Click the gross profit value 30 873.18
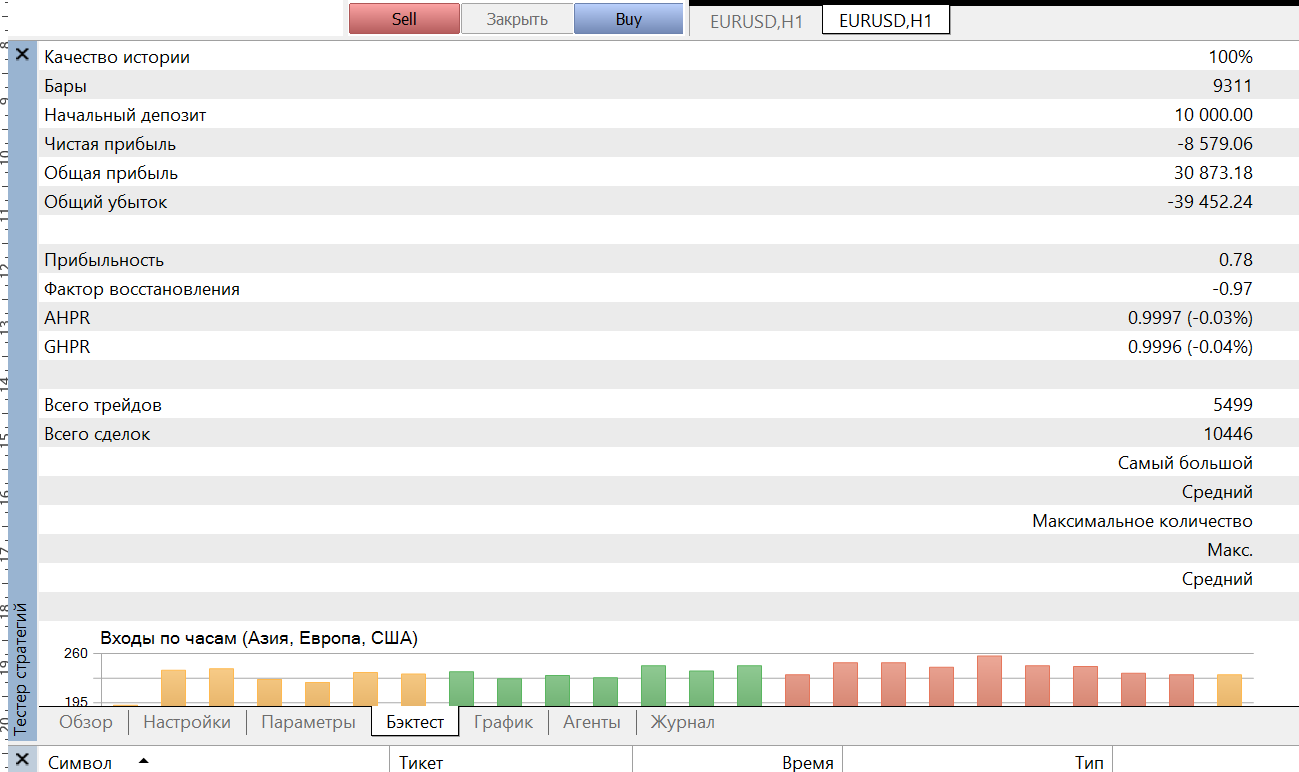The width and height of the screenshot is (1299, 772). tap(1214, 173)
